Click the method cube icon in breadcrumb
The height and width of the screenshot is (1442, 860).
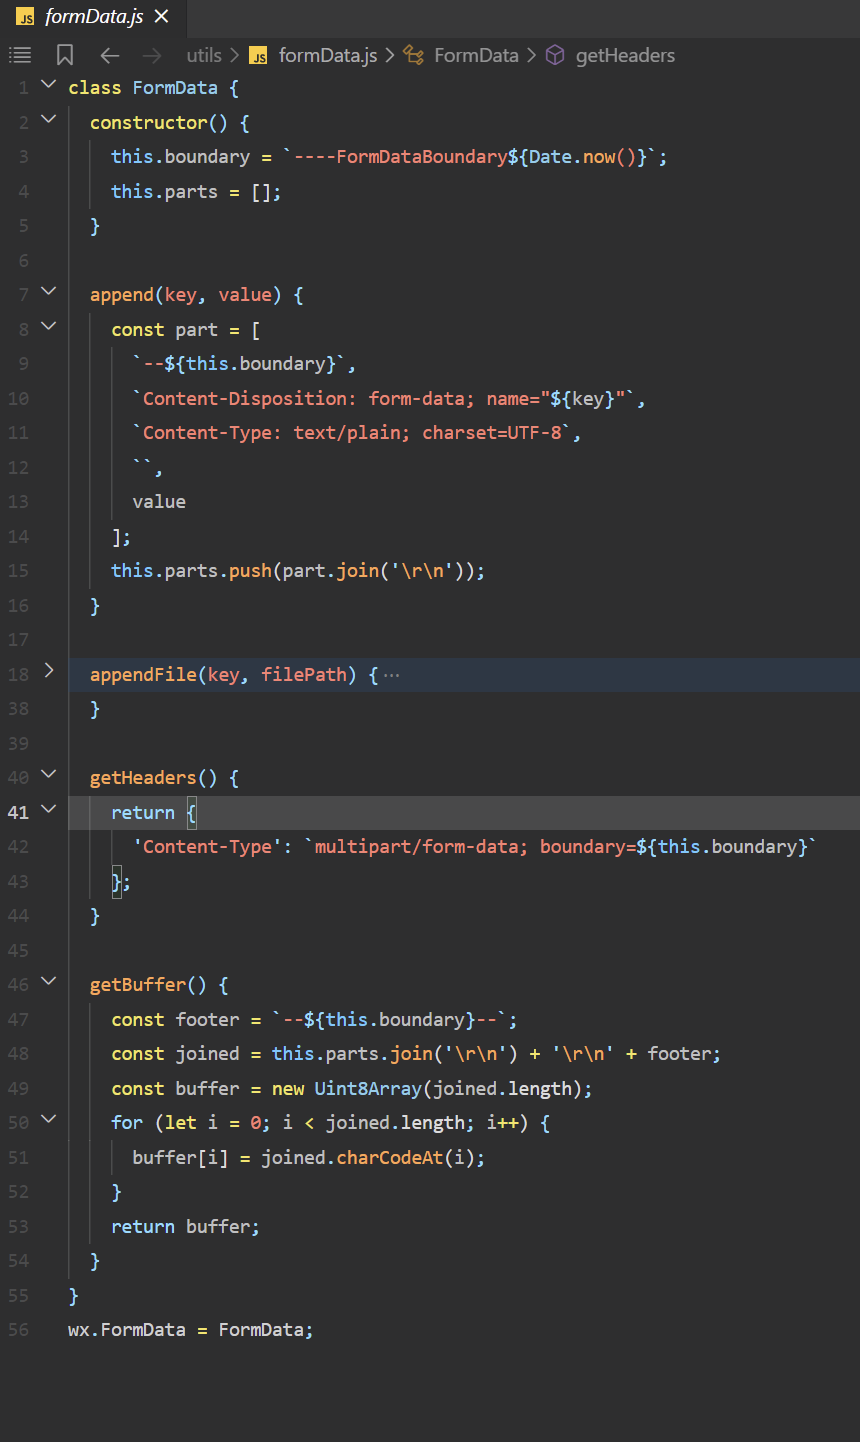point(555,55)
